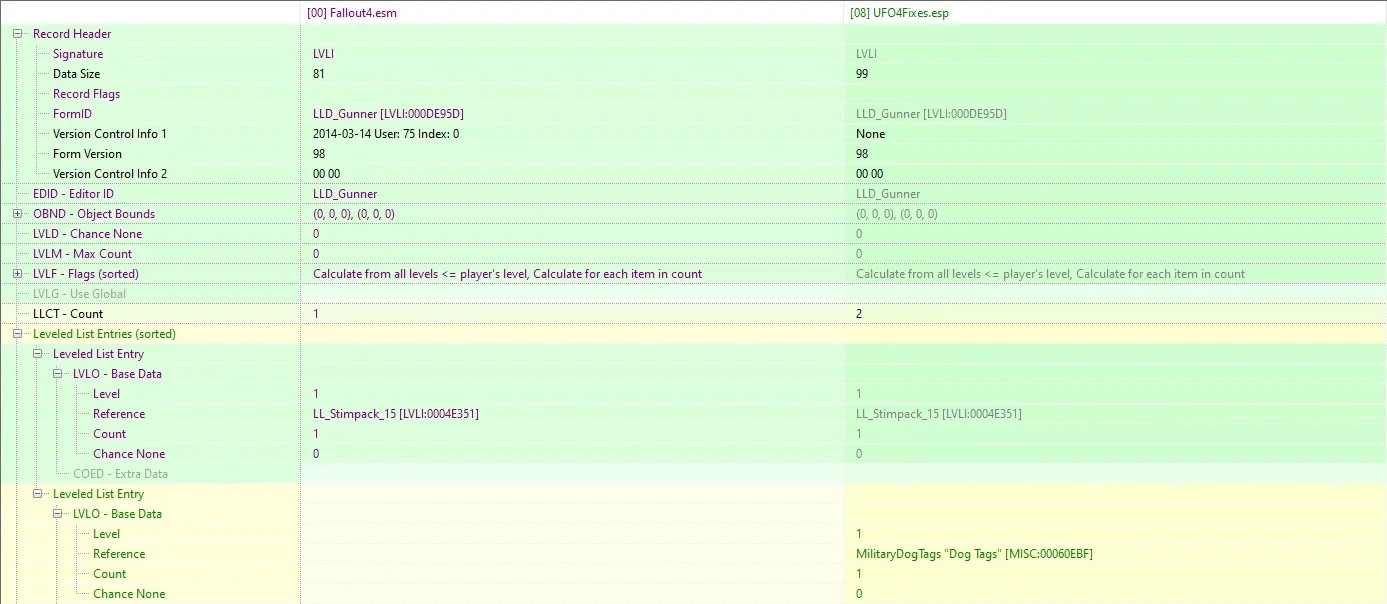Click LL_Stimpack_15 [LVLI:0004E351] in Fallout4.esm column
Screen dimensions: 1387x604
[x=395, y=414]
